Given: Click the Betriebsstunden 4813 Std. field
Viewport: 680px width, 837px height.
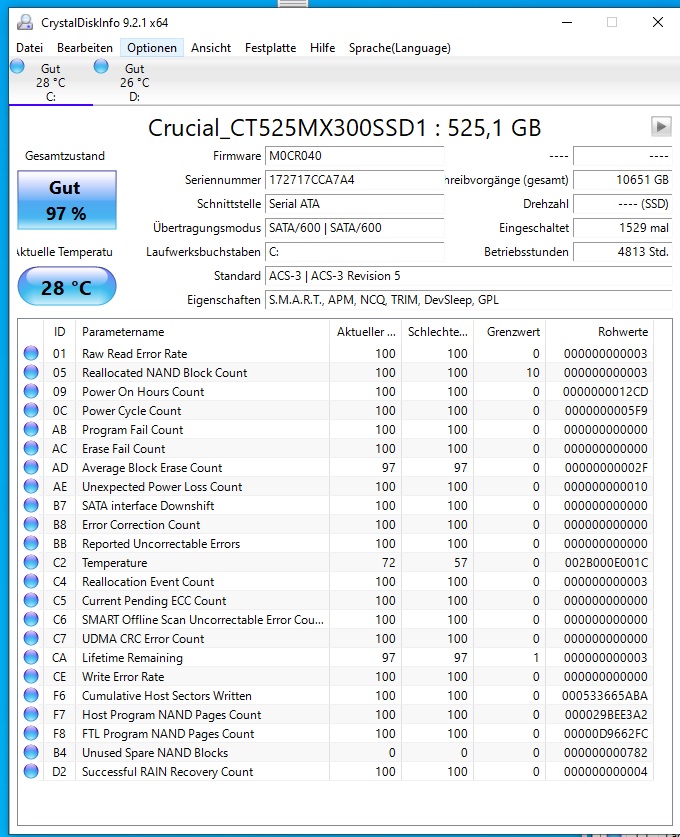Looking at the screenshot, I should 622,252.
